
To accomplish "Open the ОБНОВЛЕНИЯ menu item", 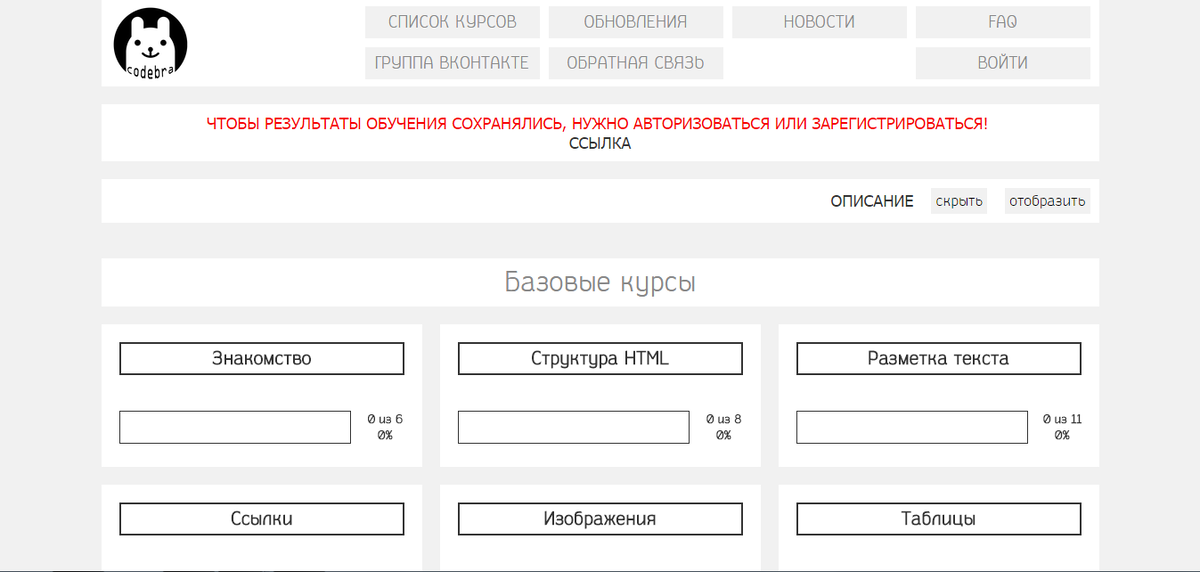I will 635,22.
